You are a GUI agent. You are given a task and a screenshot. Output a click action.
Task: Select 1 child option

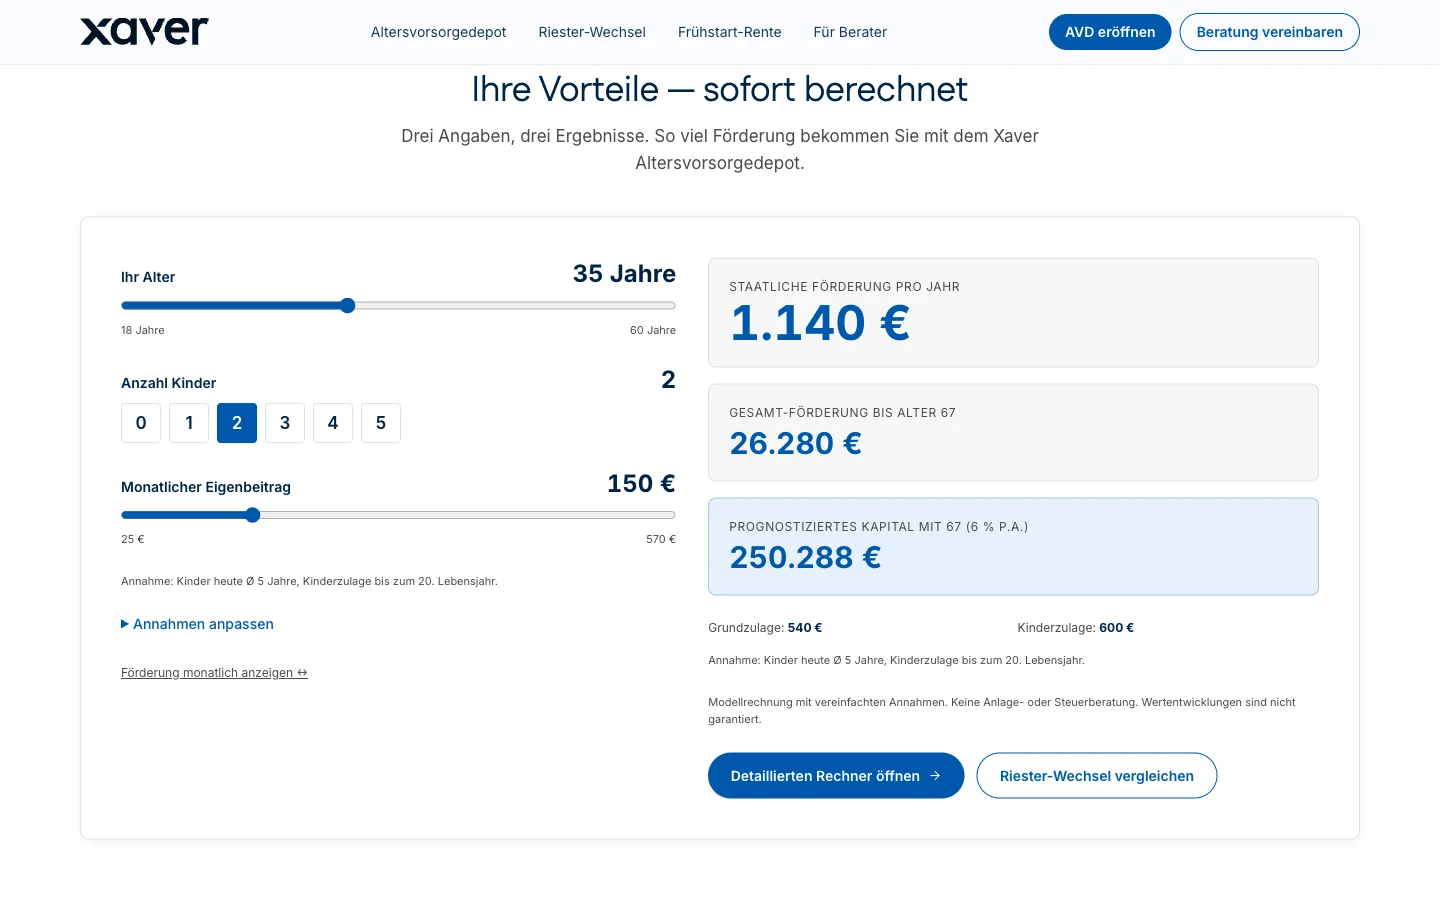click(189, 423)
